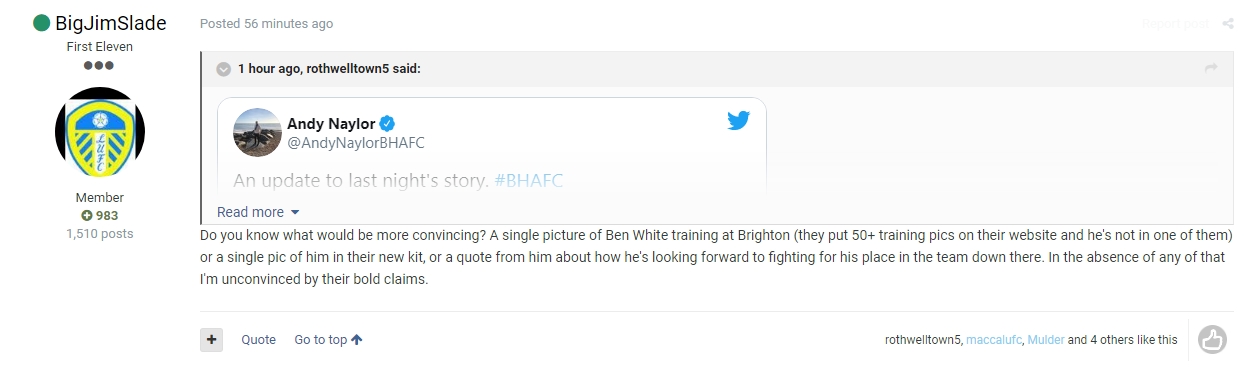
Task: Click the Leeds United avatar image
Action: [x=99, y=132]
